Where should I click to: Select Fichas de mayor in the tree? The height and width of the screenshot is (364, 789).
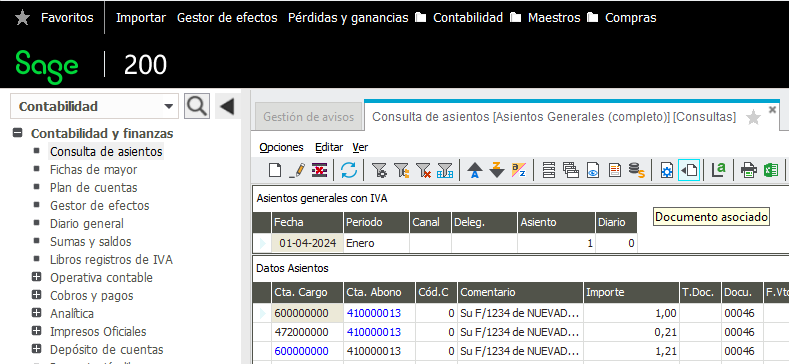coord(94,170)
